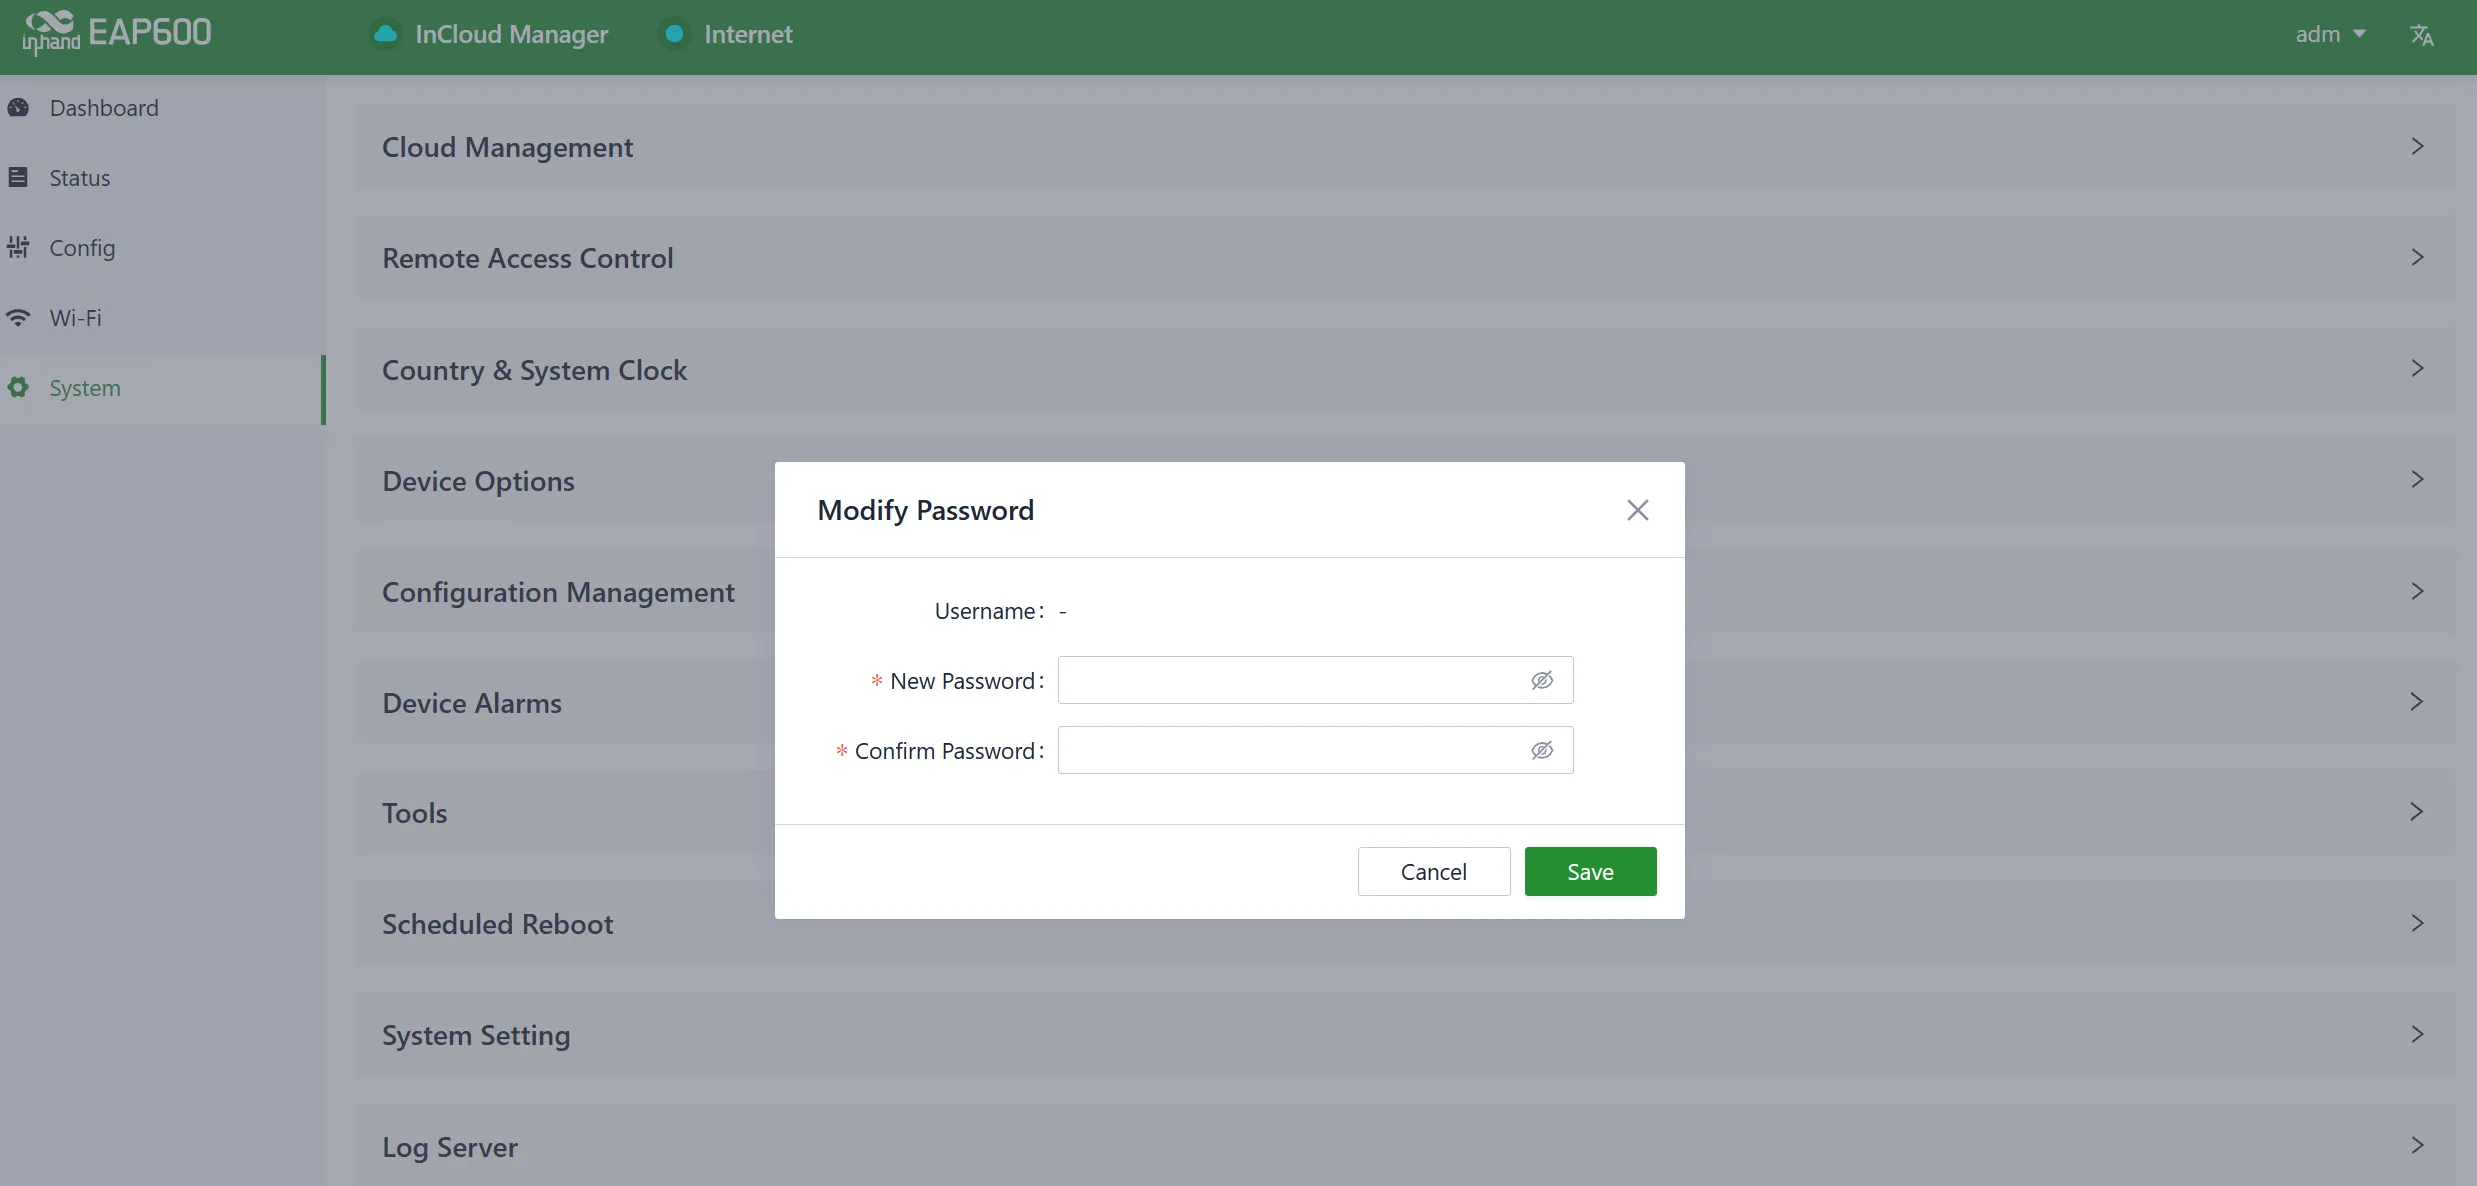
Task: Show the New Password text
Action: [1542, 680]
